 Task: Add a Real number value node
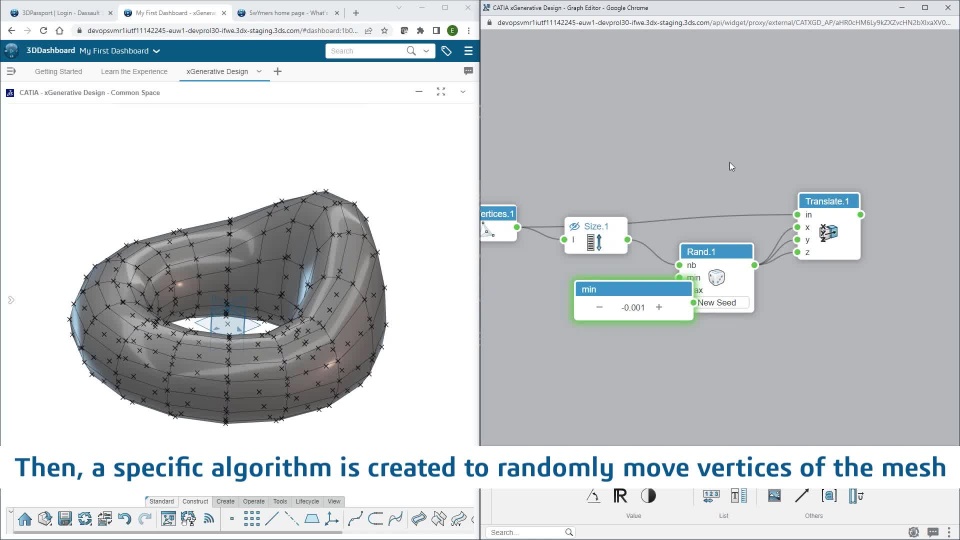(620, 496)
